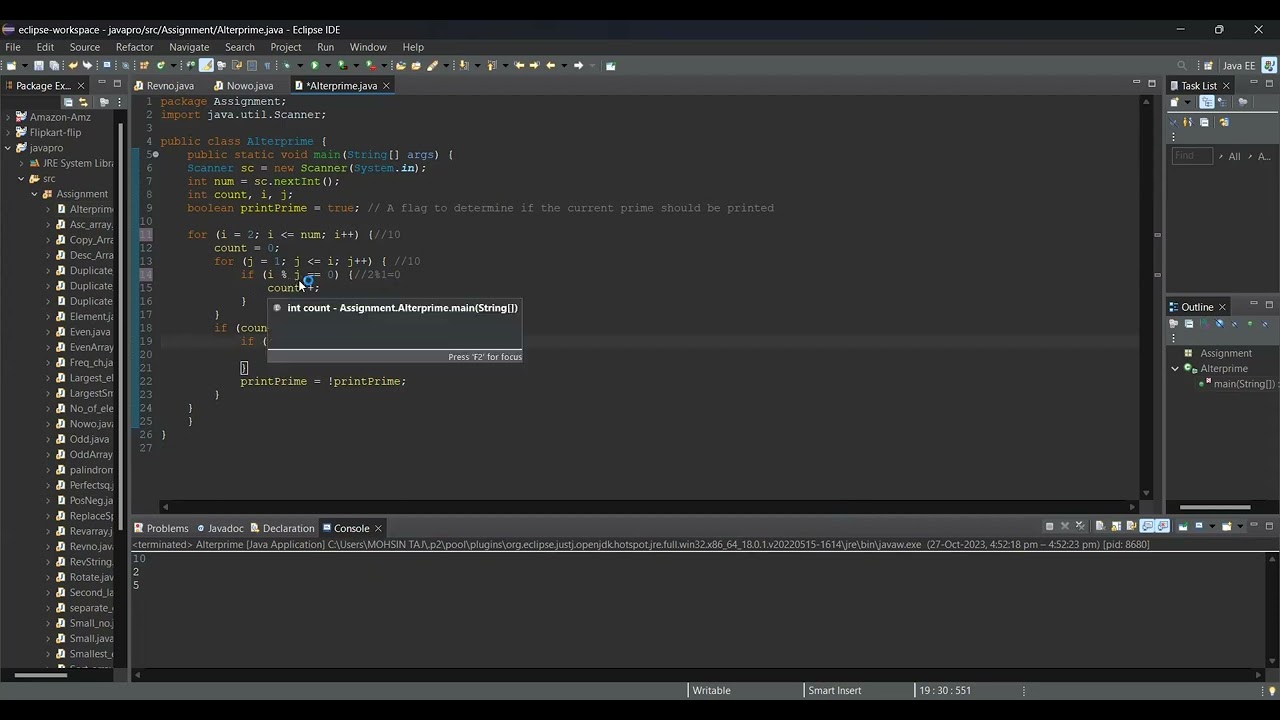Open the Run menu
Image resolution: width=1280 pixels, height=720 pixels.
(326, 47)
